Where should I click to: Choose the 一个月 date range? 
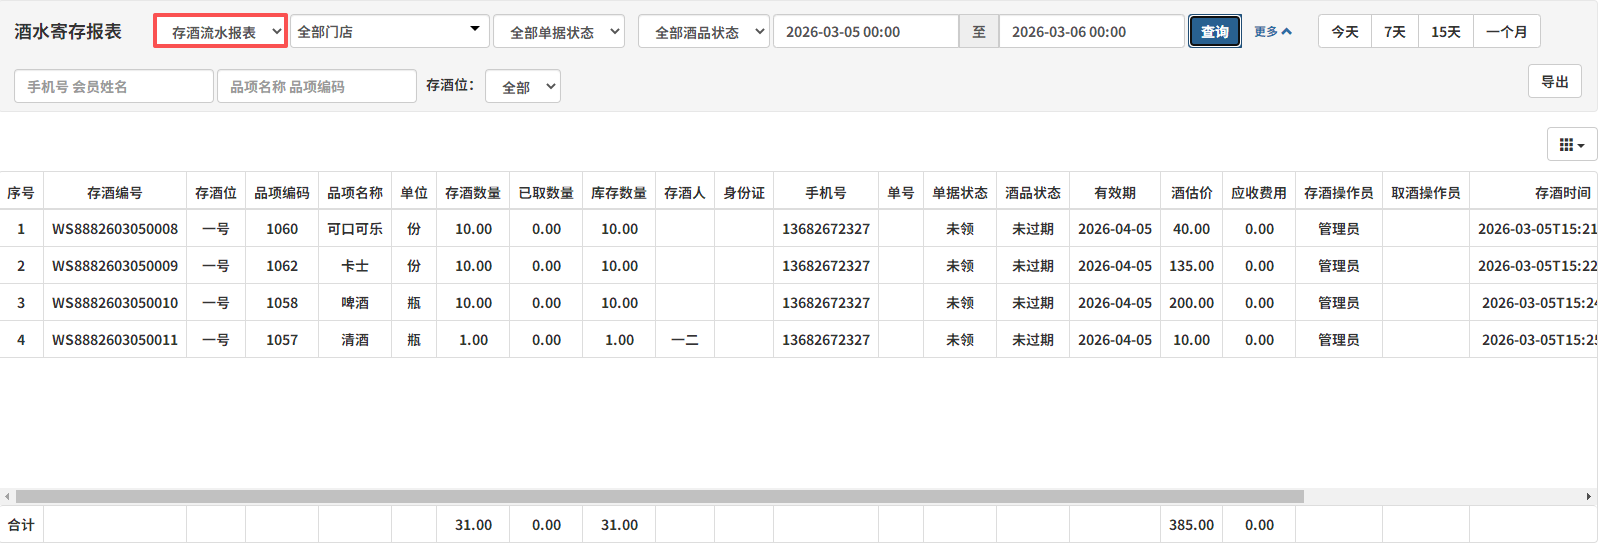pos(1506,32)
